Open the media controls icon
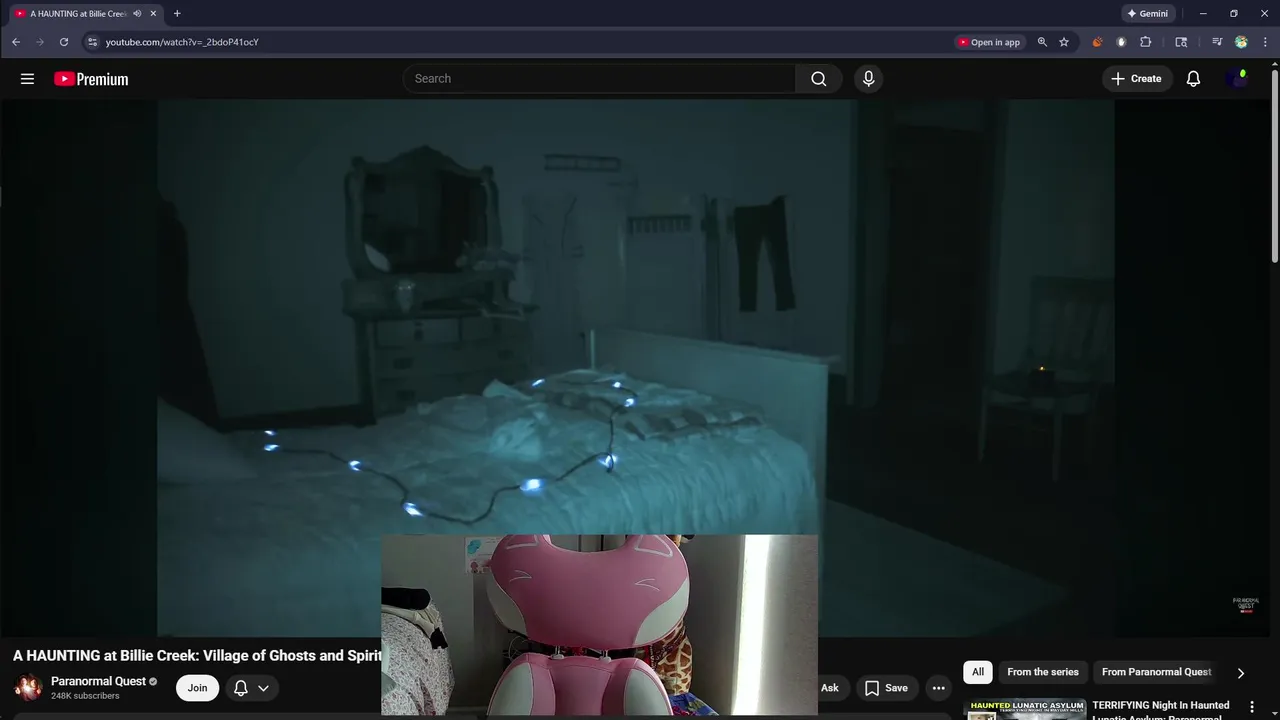 pyautogui.click(x=1217, y=42)
